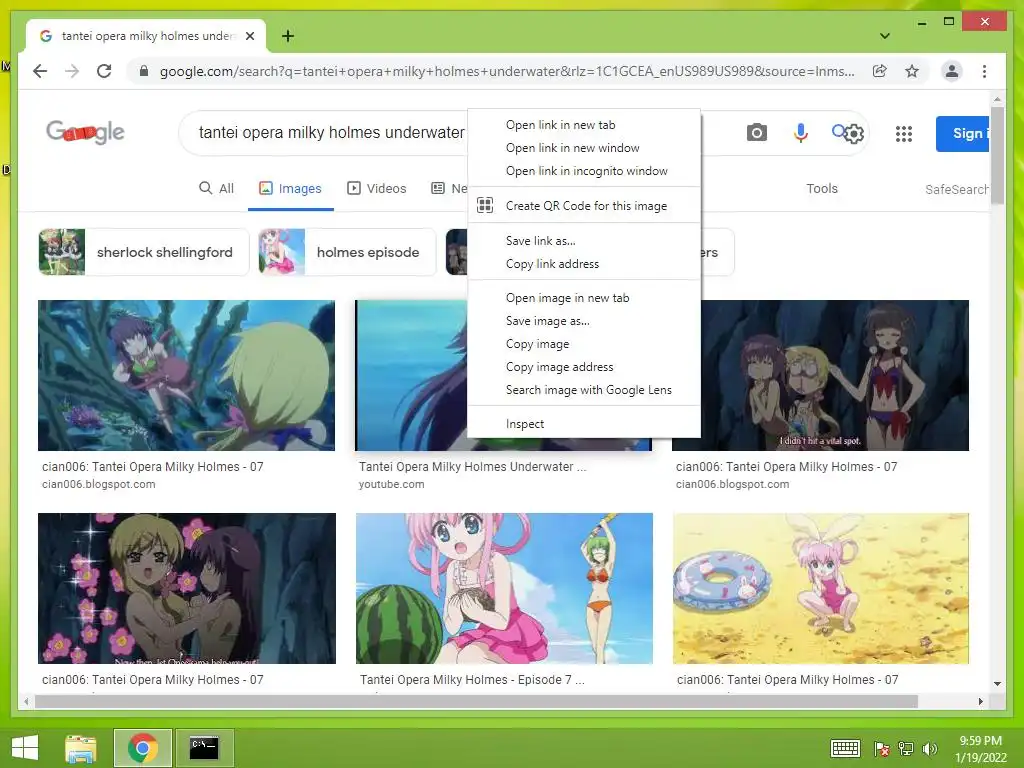
Task: Click the Chrome taskbar icon
Action: pos(142,748)
